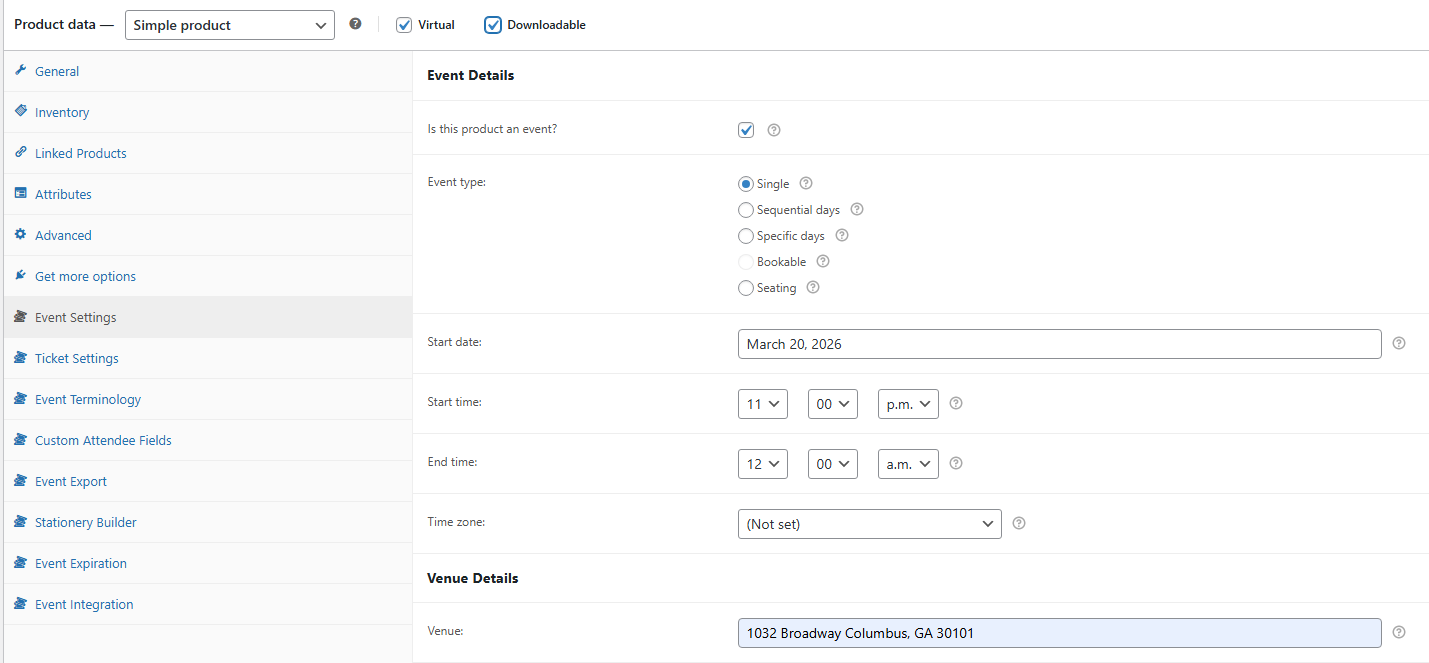Click help icon next to Single option

click(x=806, y=184)
